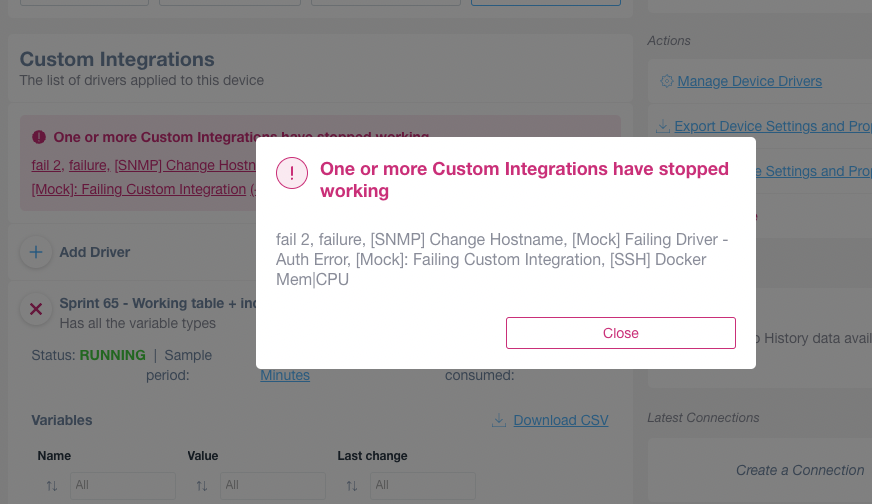Click the download icon beside Download CSV

499,420
